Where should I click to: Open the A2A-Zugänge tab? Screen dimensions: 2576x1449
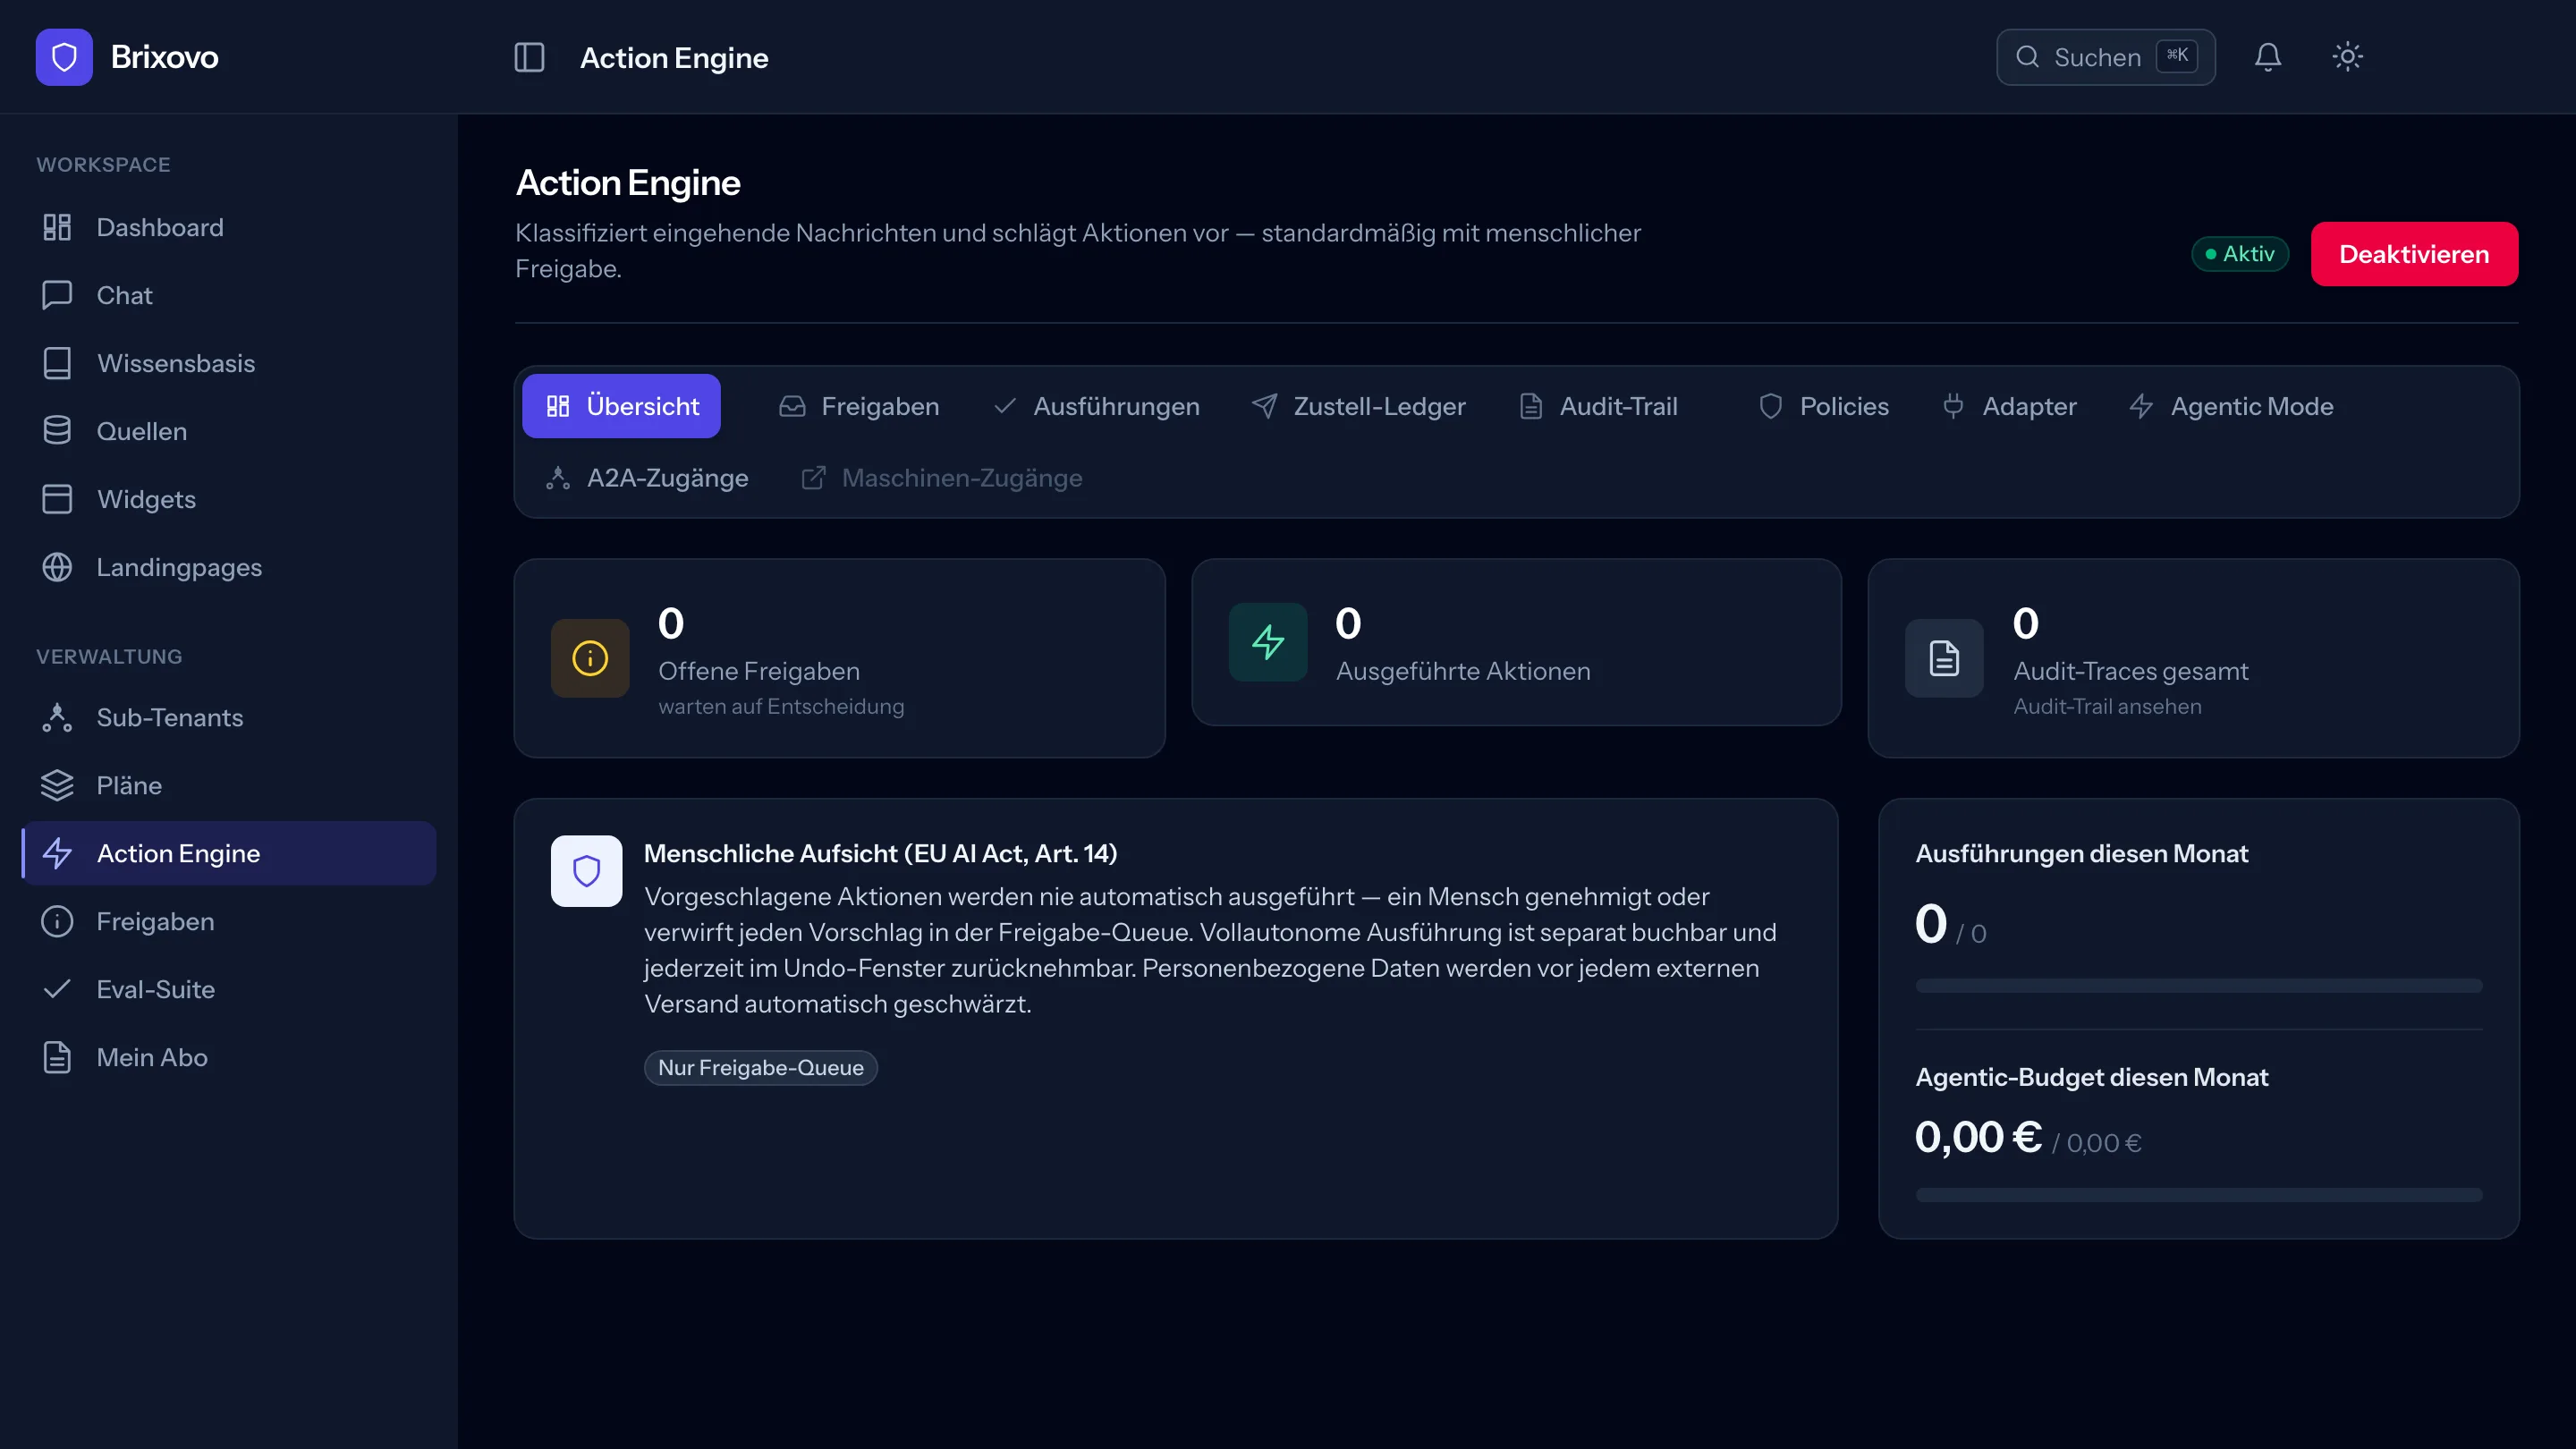(647, 478)
